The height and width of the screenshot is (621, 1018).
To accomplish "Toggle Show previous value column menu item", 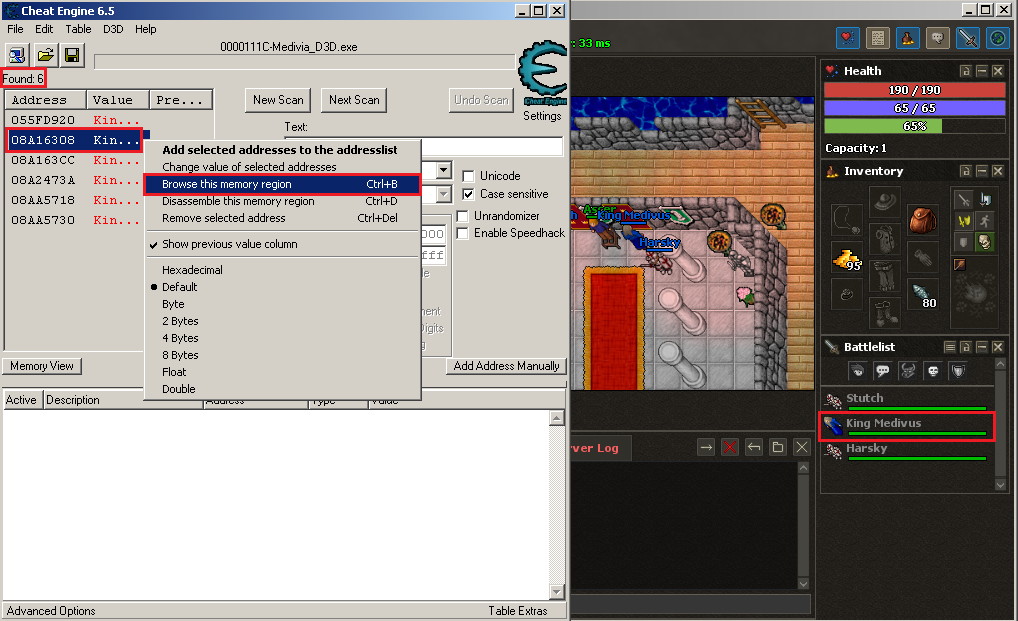I will tap(282, 244).
